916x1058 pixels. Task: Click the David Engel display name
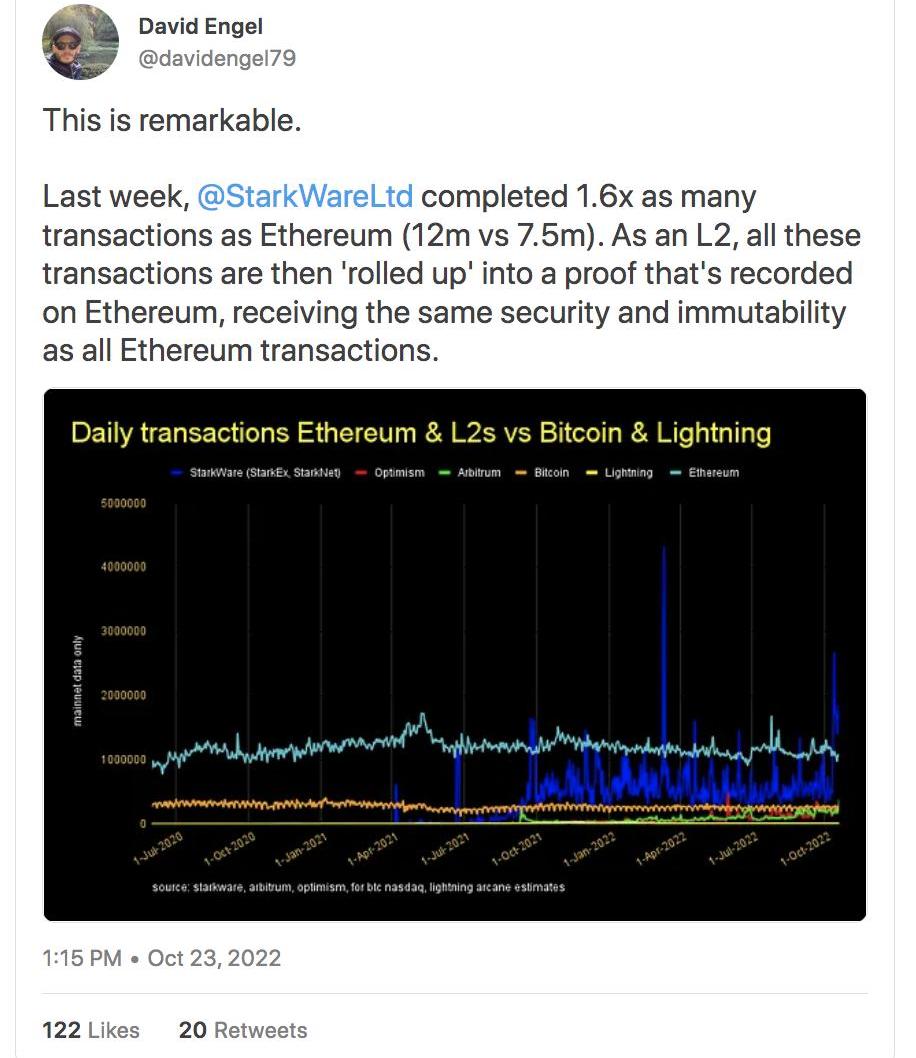[x=200, y=26]
